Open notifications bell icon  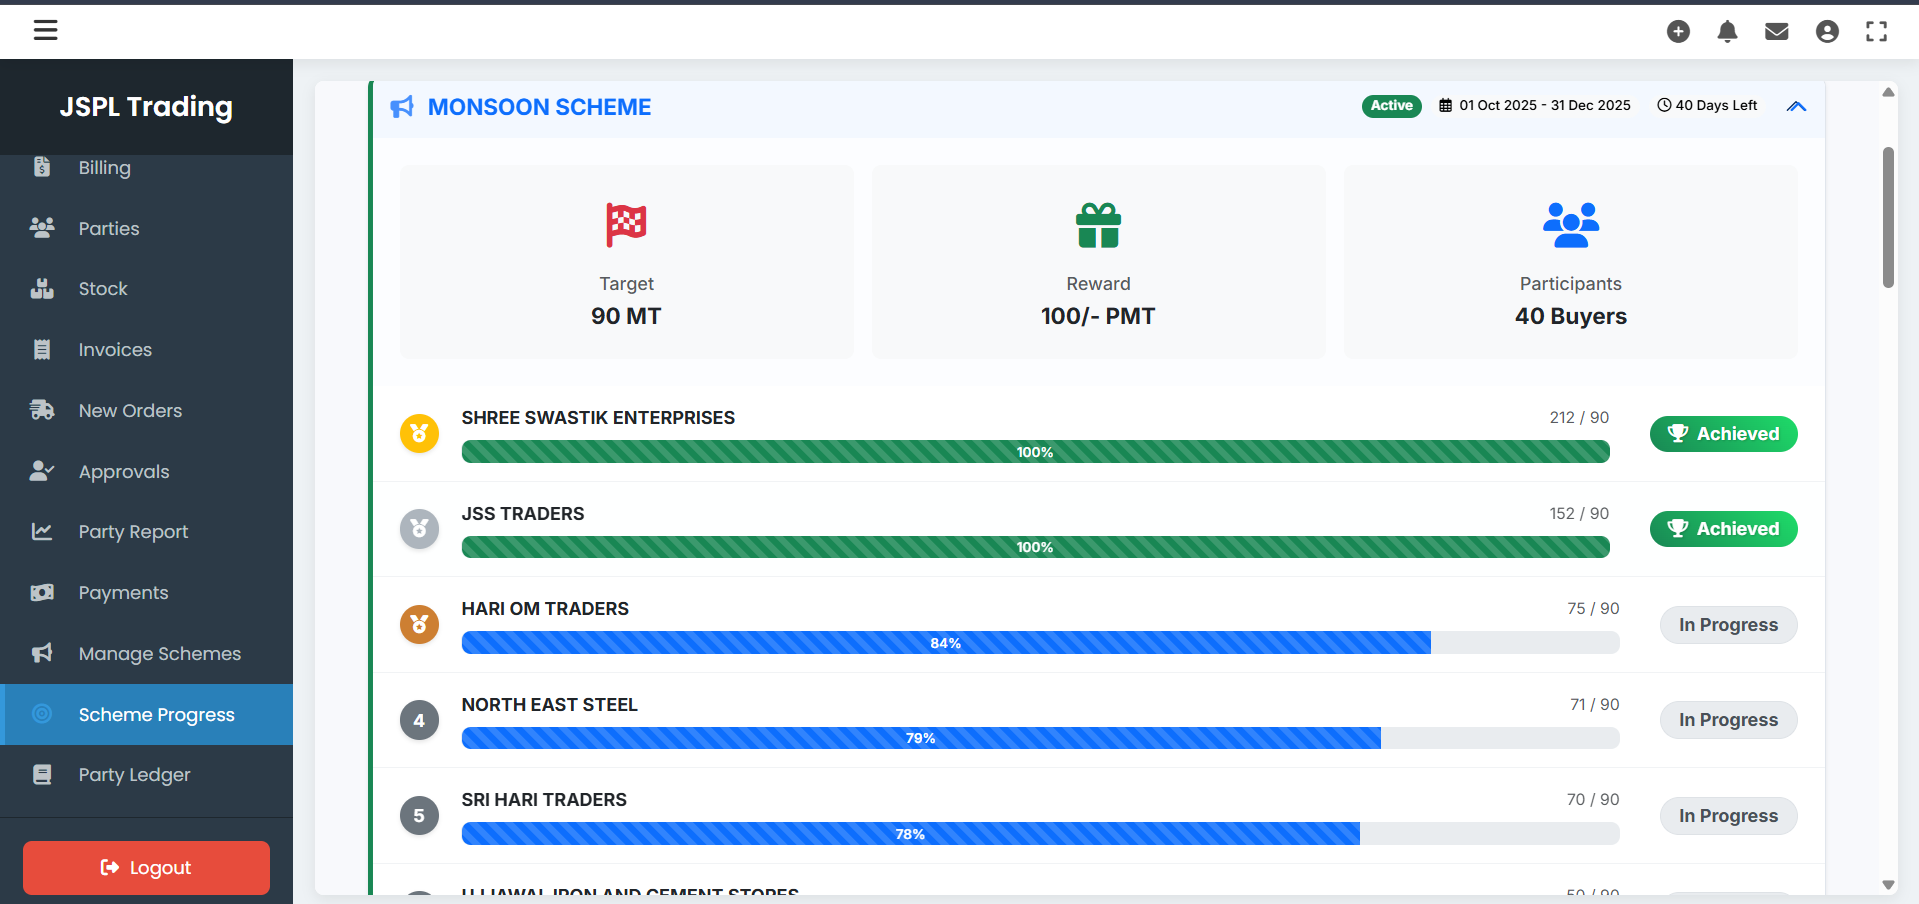click(1727, 32)
